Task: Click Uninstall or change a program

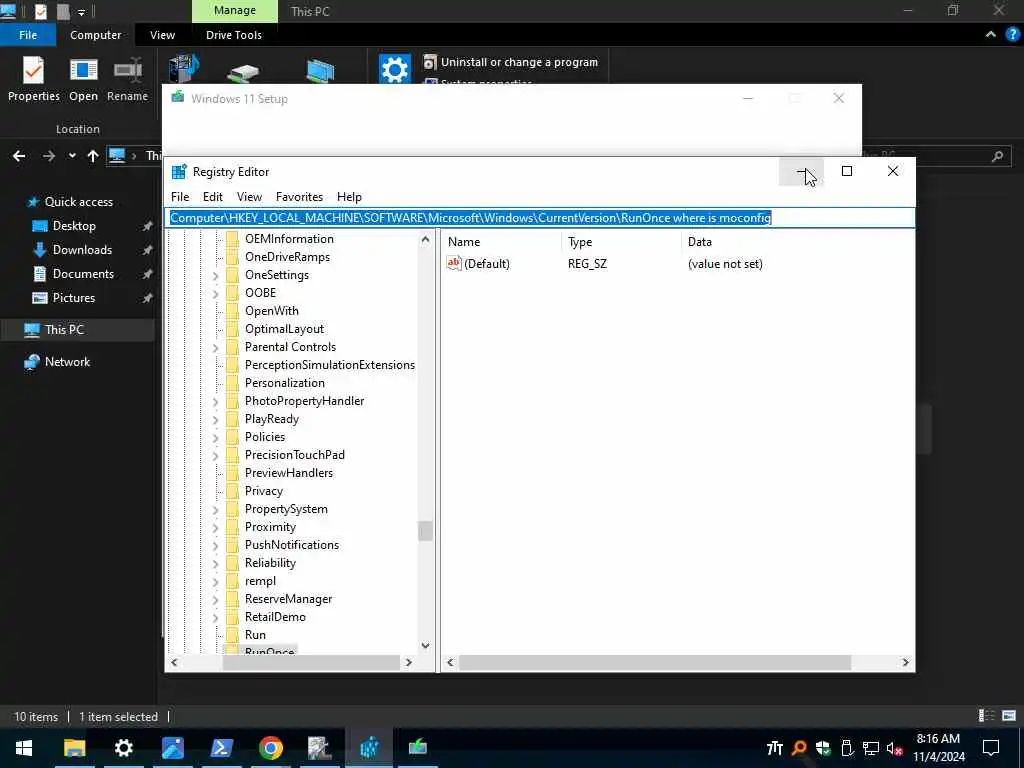Action: [x=511, y=62]
